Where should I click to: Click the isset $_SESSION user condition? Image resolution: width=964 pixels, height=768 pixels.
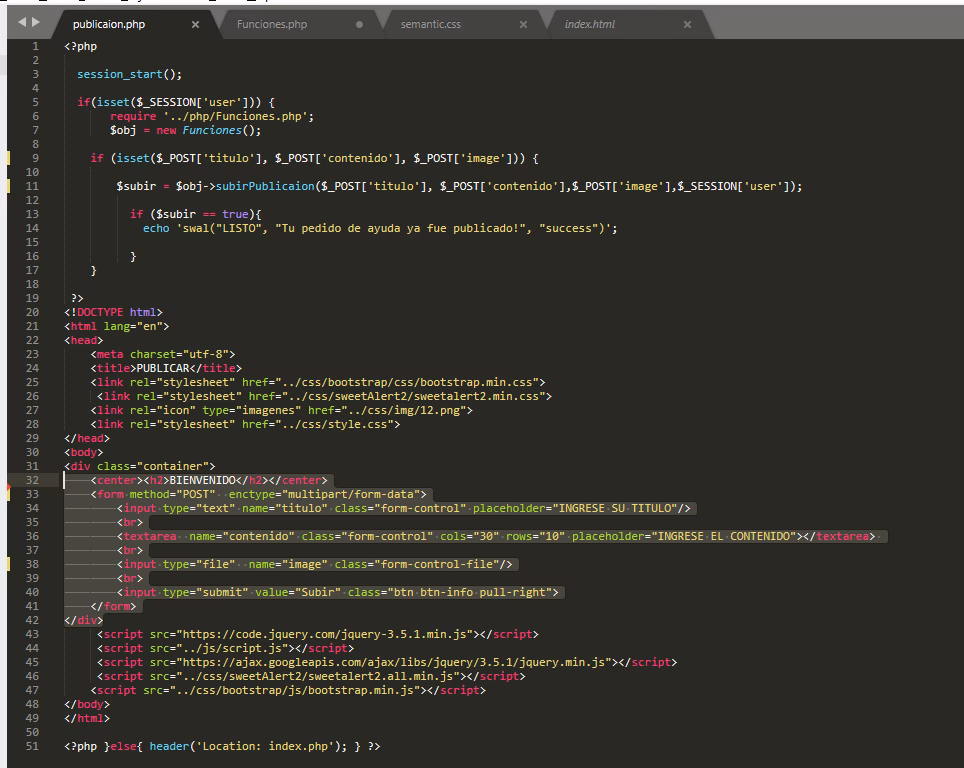tap(176, 102)
